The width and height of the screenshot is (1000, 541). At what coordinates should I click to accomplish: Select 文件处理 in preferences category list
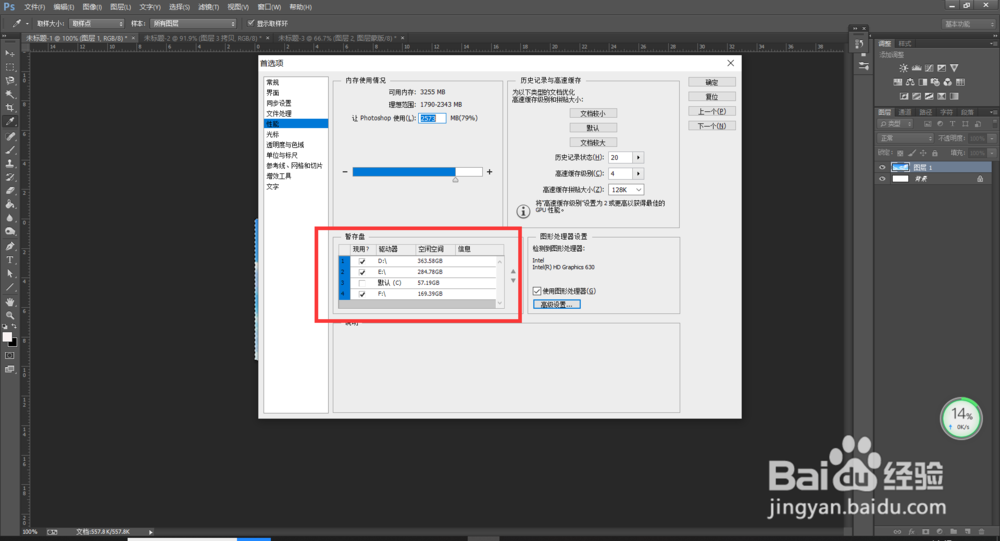click(279, 114)
